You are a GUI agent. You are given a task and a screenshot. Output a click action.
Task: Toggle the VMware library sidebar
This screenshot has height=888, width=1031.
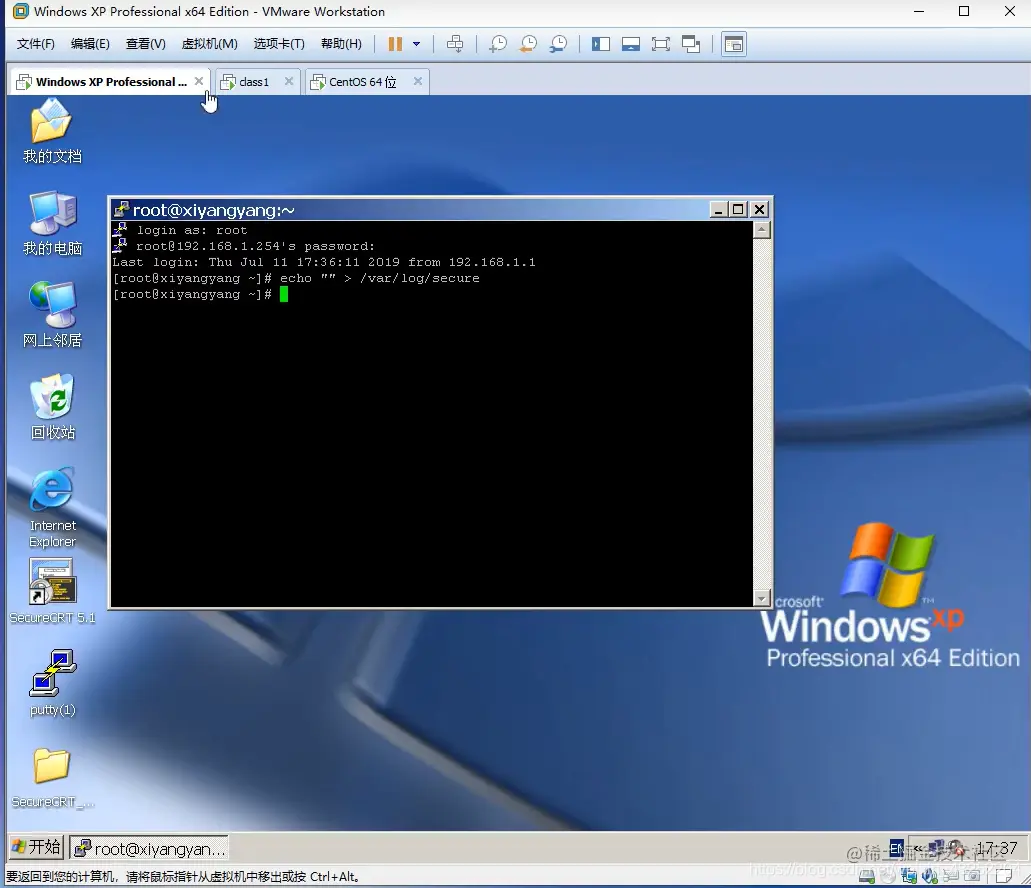600,44
